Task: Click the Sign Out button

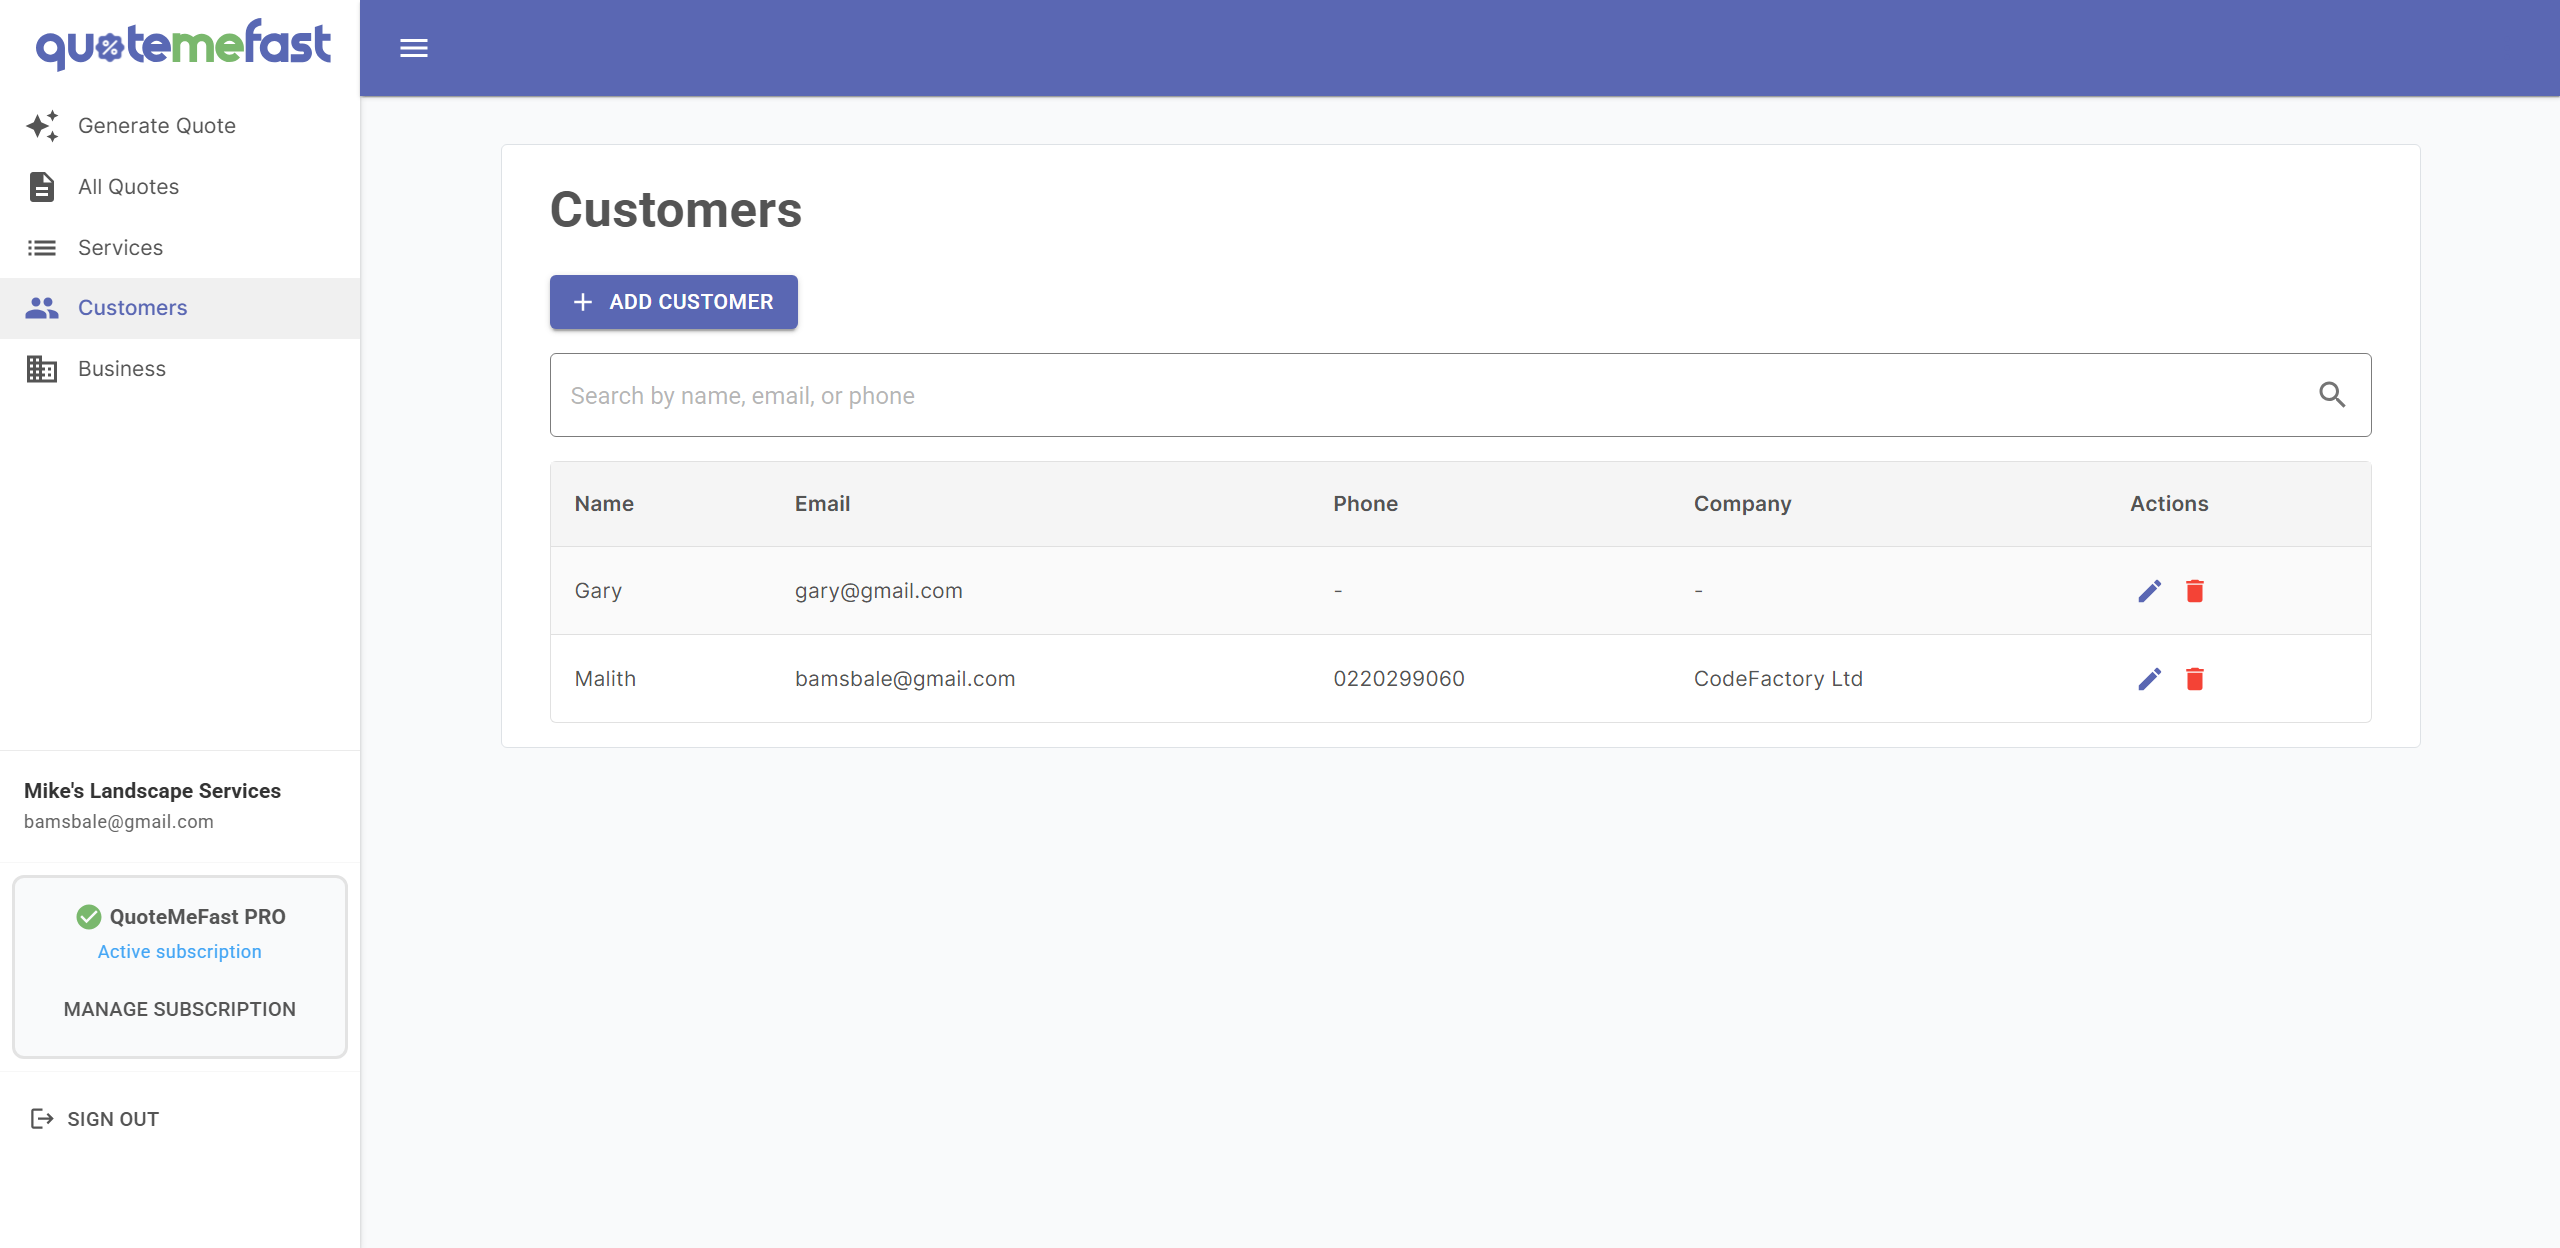Action: [96, 1119]
